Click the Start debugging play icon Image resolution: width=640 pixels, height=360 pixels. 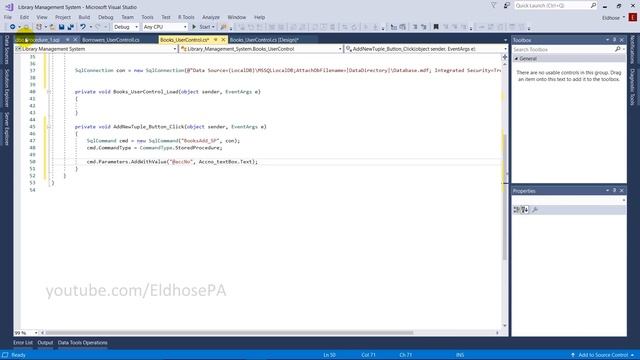[194, 27]
